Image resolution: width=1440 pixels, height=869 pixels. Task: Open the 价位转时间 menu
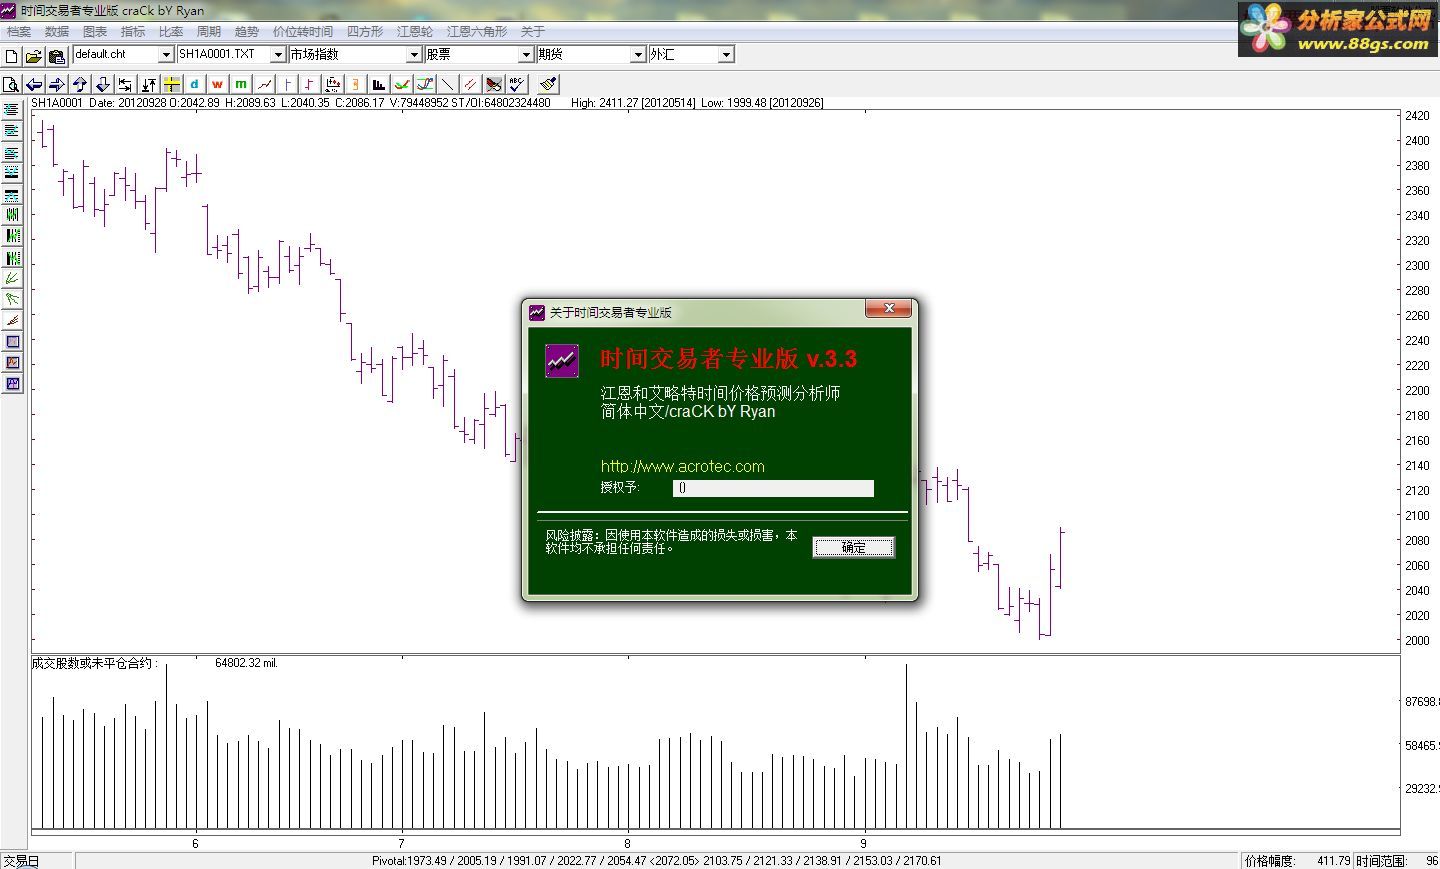(303, 32)
